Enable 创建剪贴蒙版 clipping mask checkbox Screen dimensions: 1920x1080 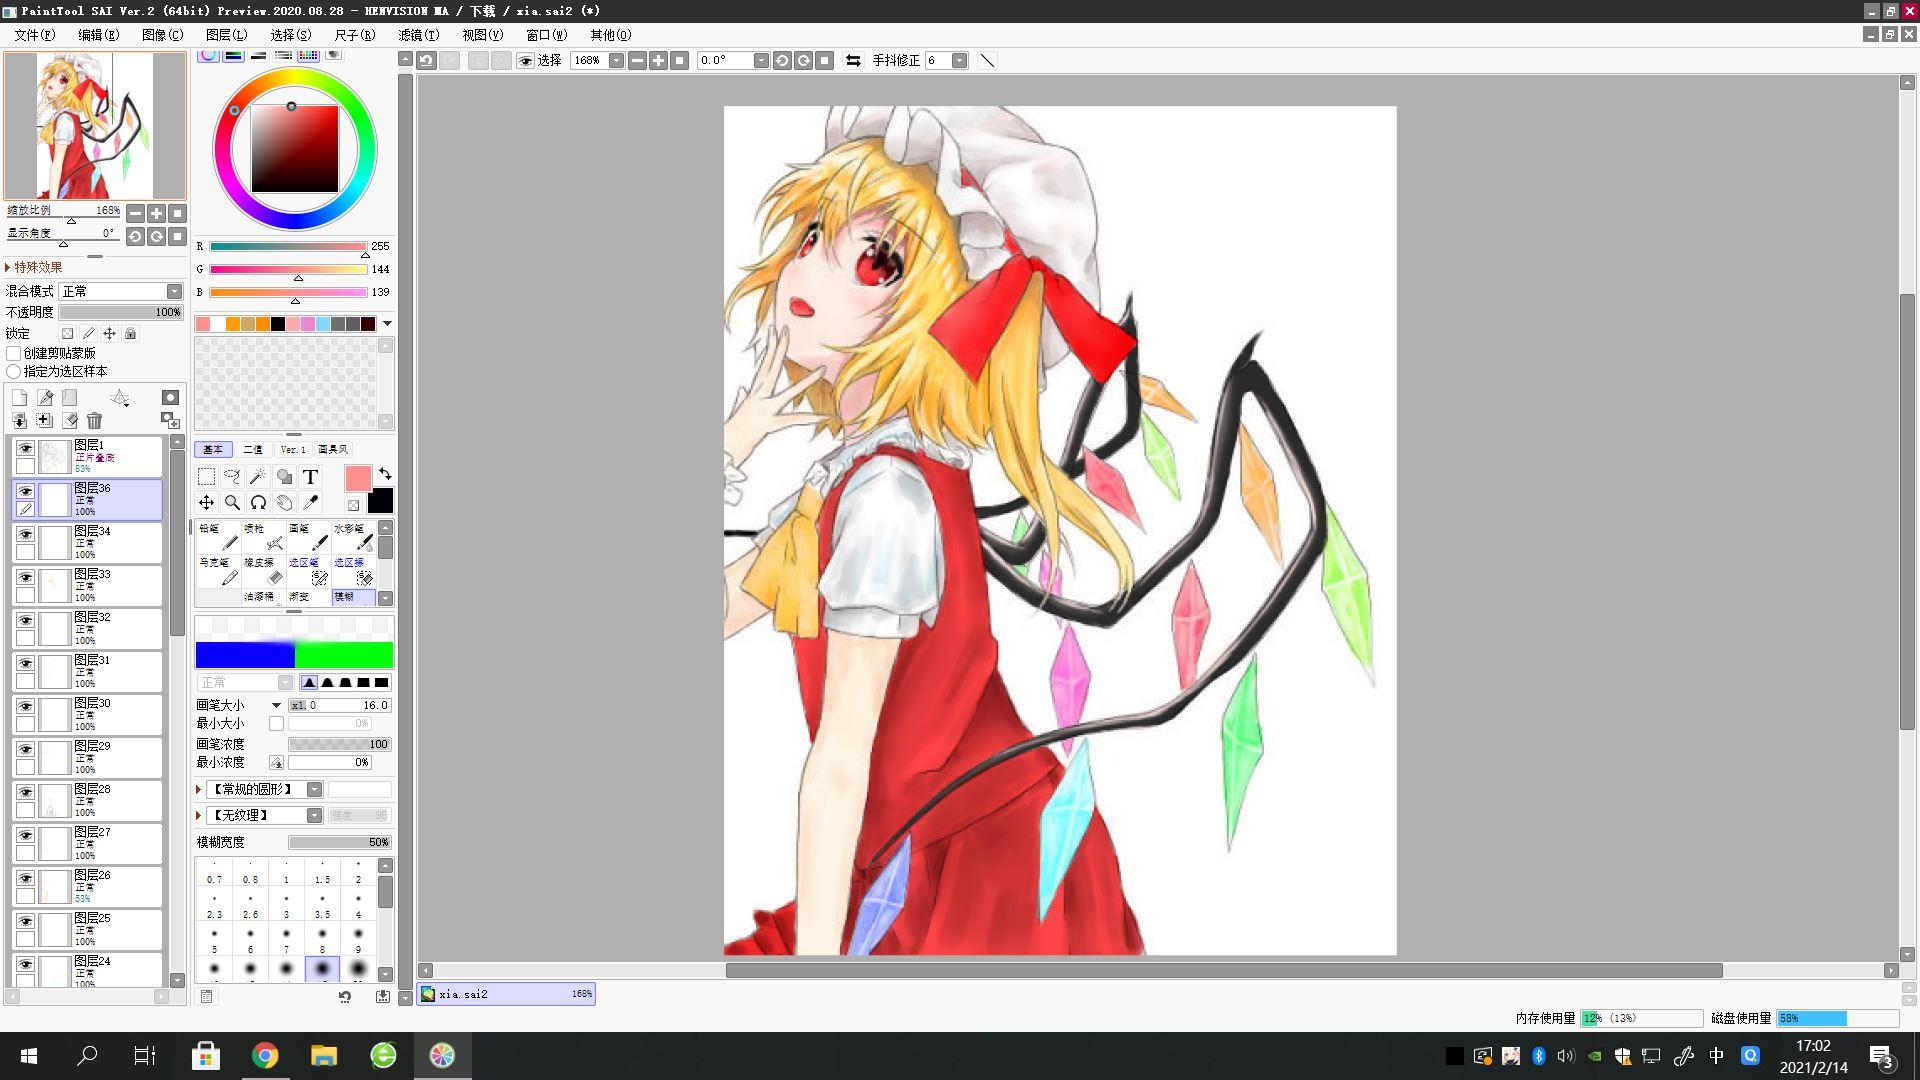click(14, 353)
